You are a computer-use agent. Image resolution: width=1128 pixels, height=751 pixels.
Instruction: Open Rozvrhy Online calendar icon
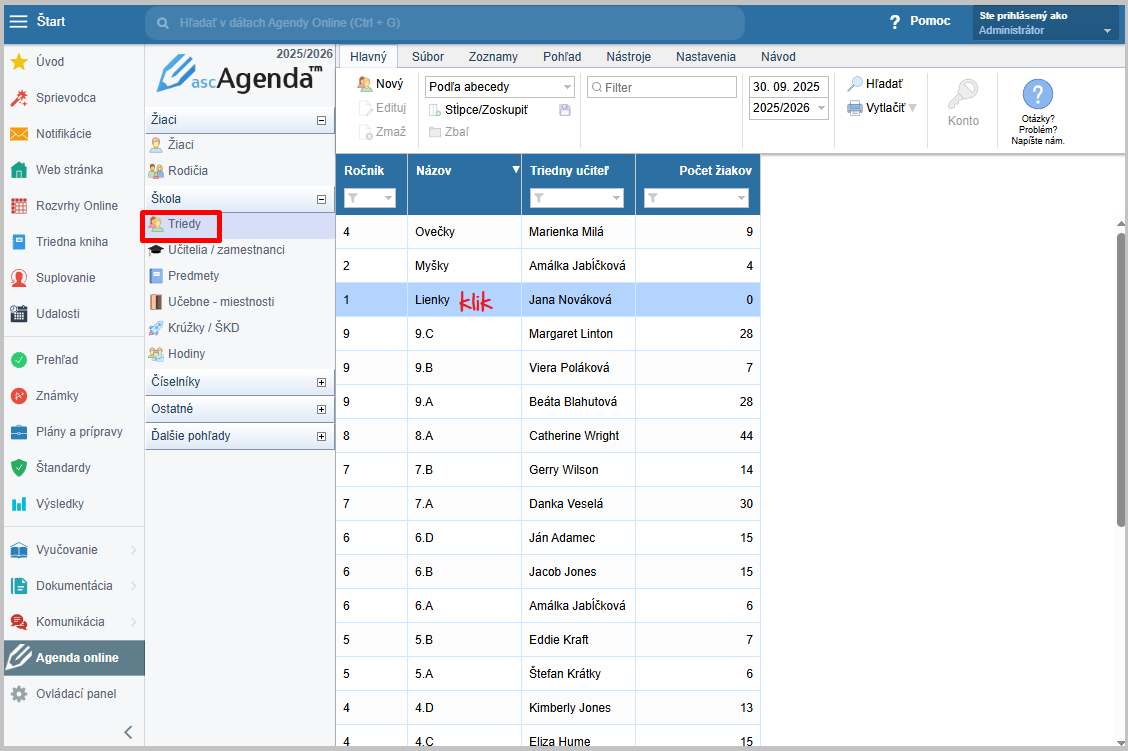pos(18,206)
